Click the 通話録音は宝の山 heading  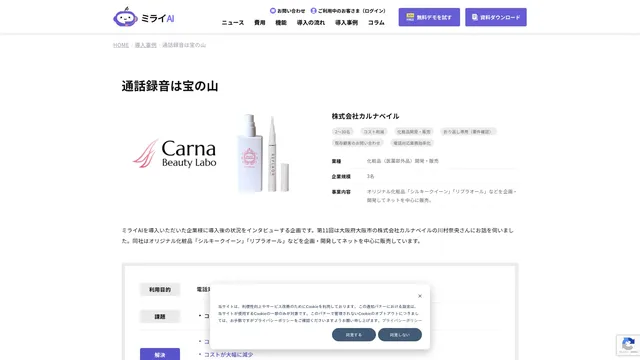click(170, 86)
